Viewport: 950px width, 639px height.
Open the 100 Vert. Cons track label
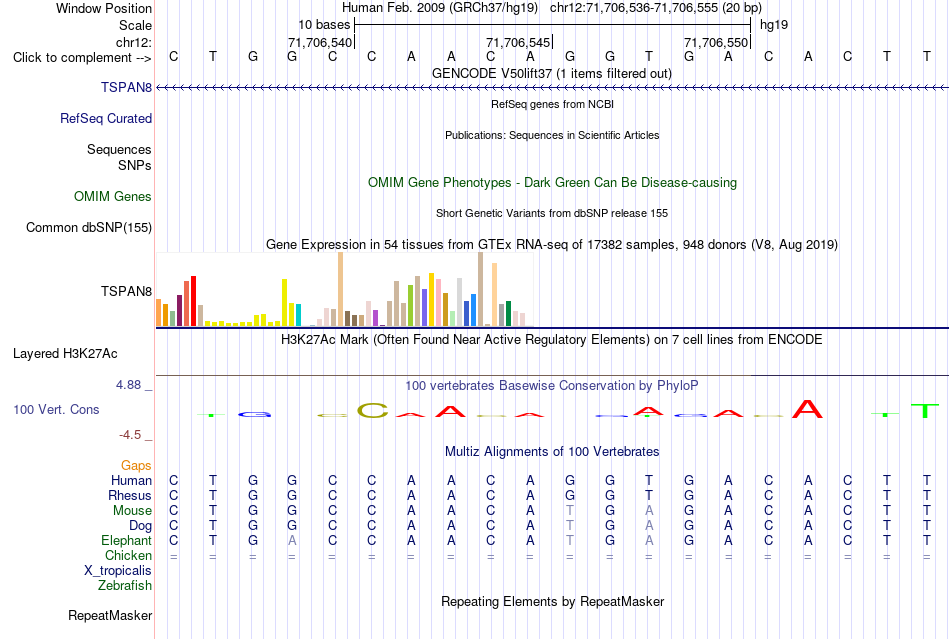(56, 409)
